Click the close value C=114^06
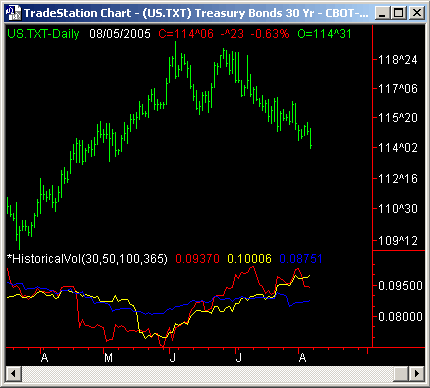This screenshot has width=430, height=388. (x=186, y=34)
